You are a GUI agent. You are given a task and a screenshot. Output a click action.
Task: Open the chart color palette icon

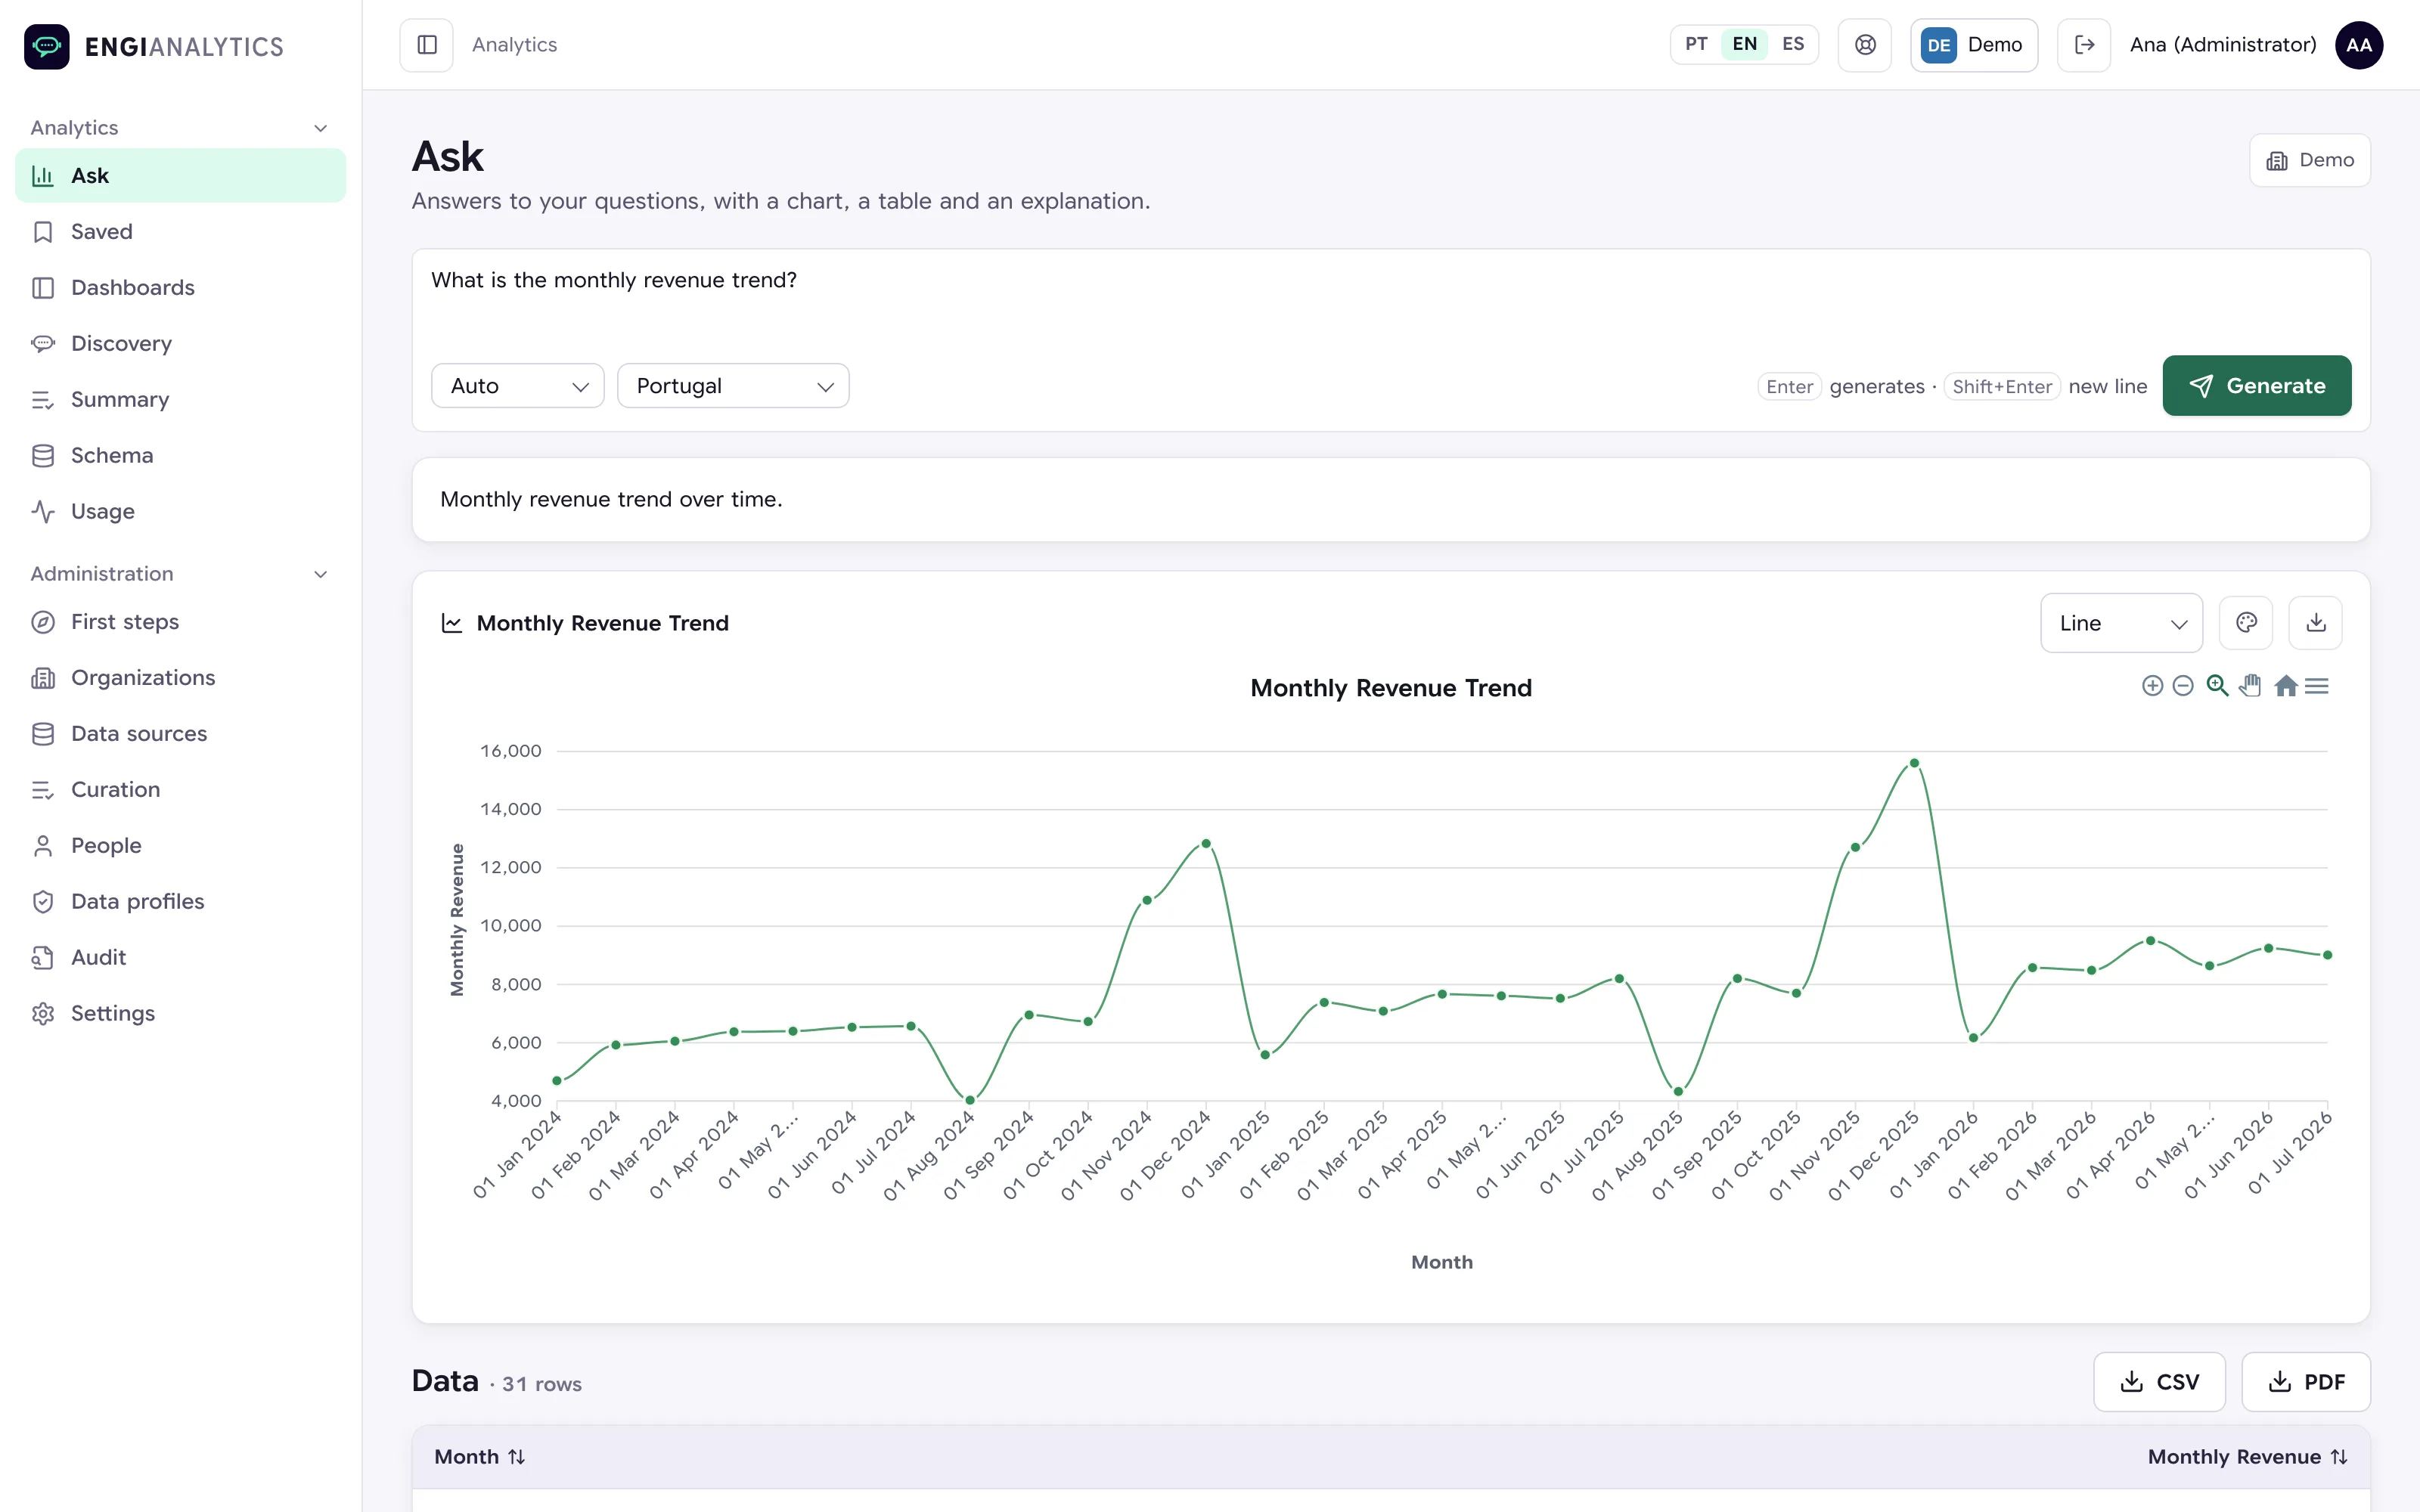click(2246, 623)
